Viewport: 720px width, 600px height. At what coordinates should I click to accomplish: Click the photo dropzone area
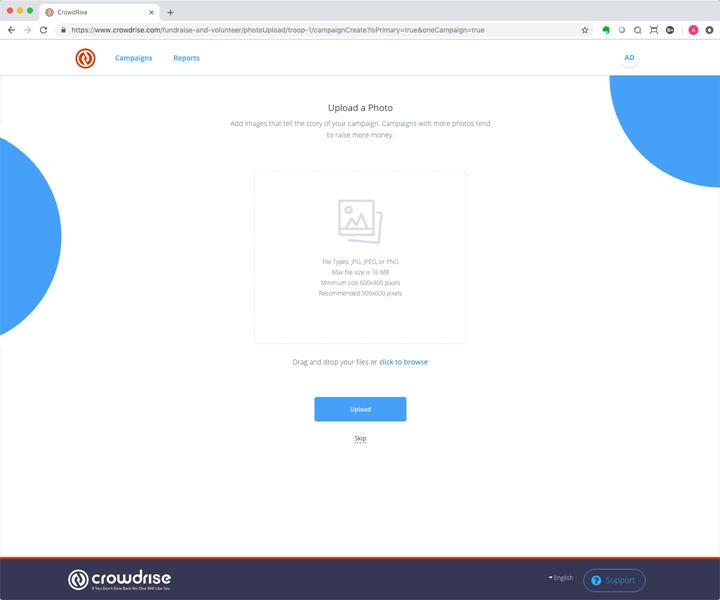(x=360, y=258)
